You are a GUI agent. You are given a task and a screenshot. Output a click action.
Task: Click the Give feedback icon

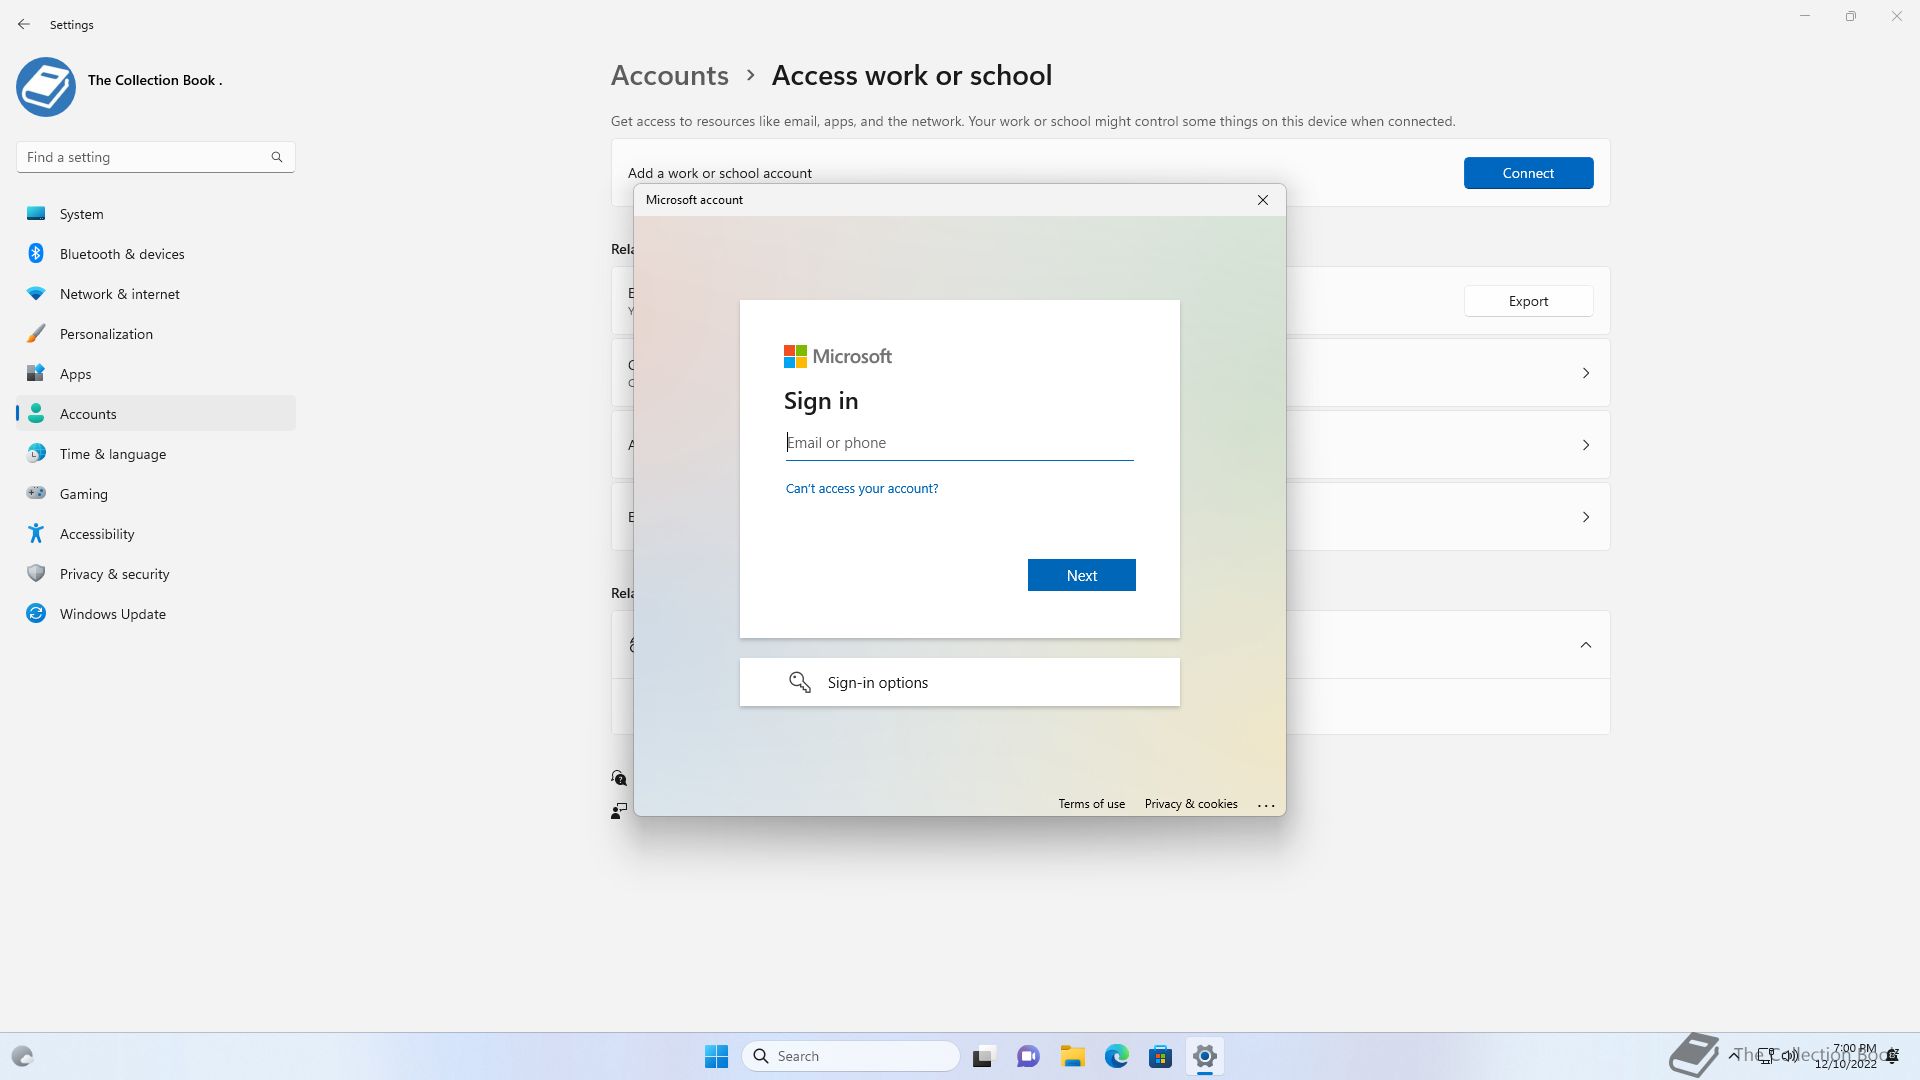pos(619,810)
